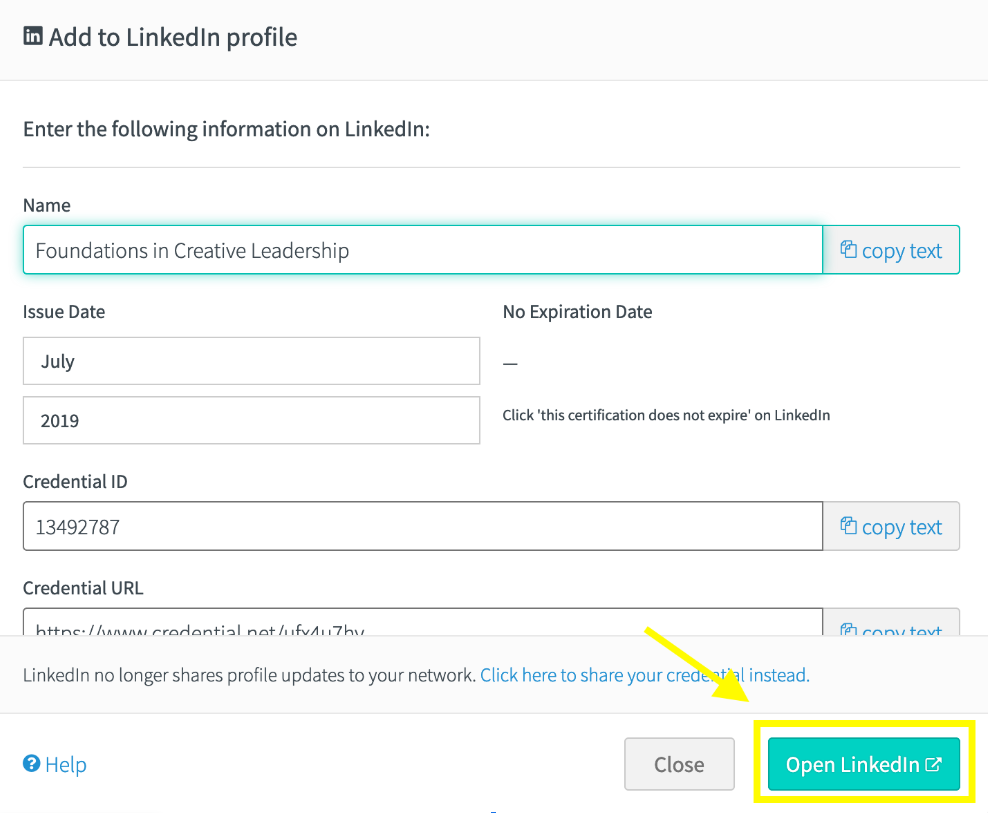Viewport: 988px width, 813px height.
Task: Close the Add to LinkedIn dialog
Action: coord(679,764)
